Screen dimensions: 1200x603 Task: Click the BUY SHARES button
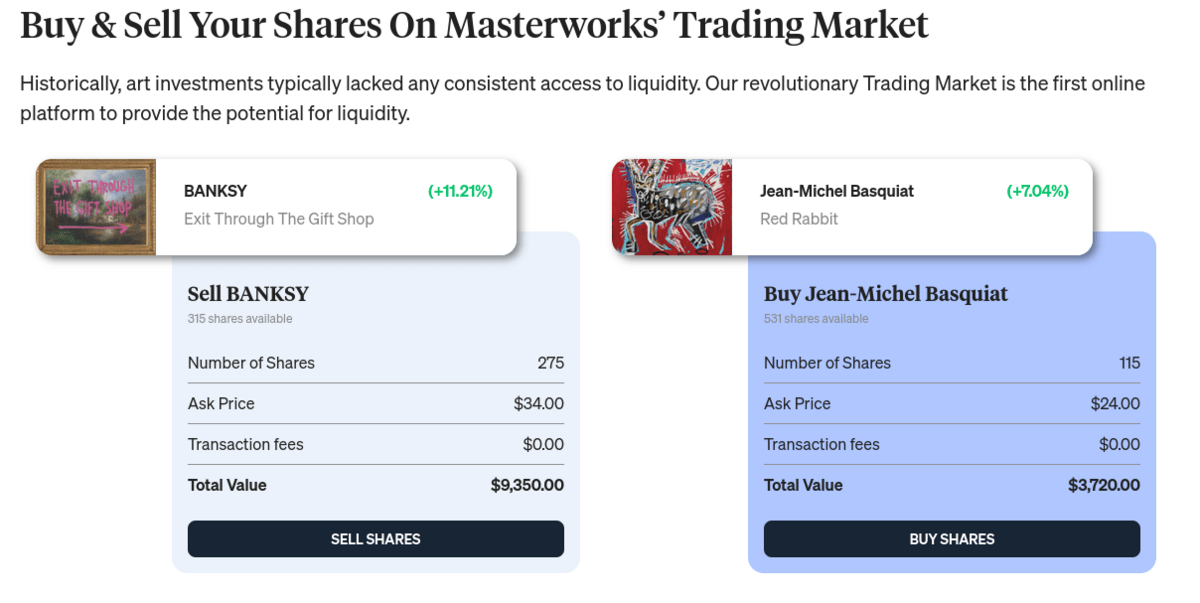pyautogui.click(x=952, y=539)
